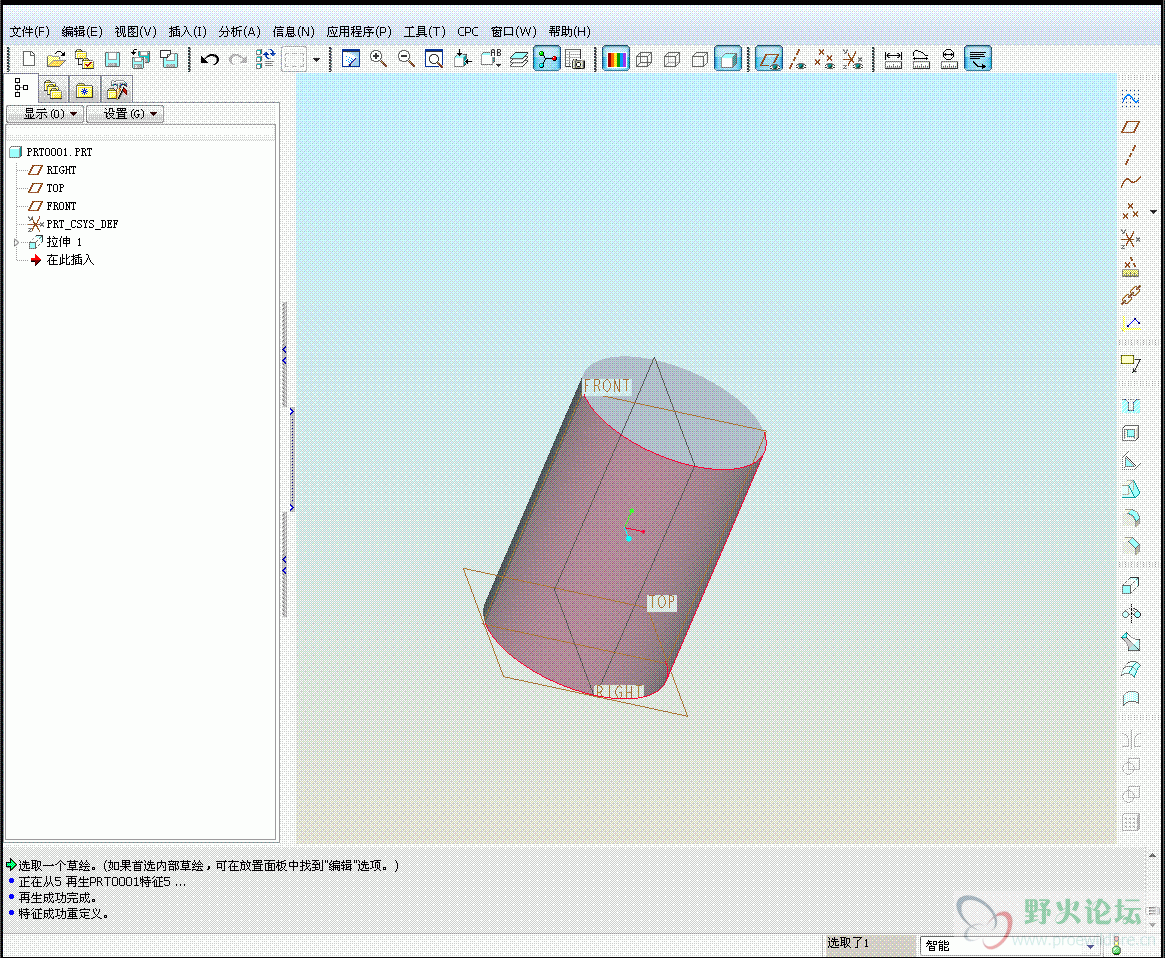Viewport: 1165px width, 958px height.
Task: Open the 工具(T) menu
Action: (424, 31)
